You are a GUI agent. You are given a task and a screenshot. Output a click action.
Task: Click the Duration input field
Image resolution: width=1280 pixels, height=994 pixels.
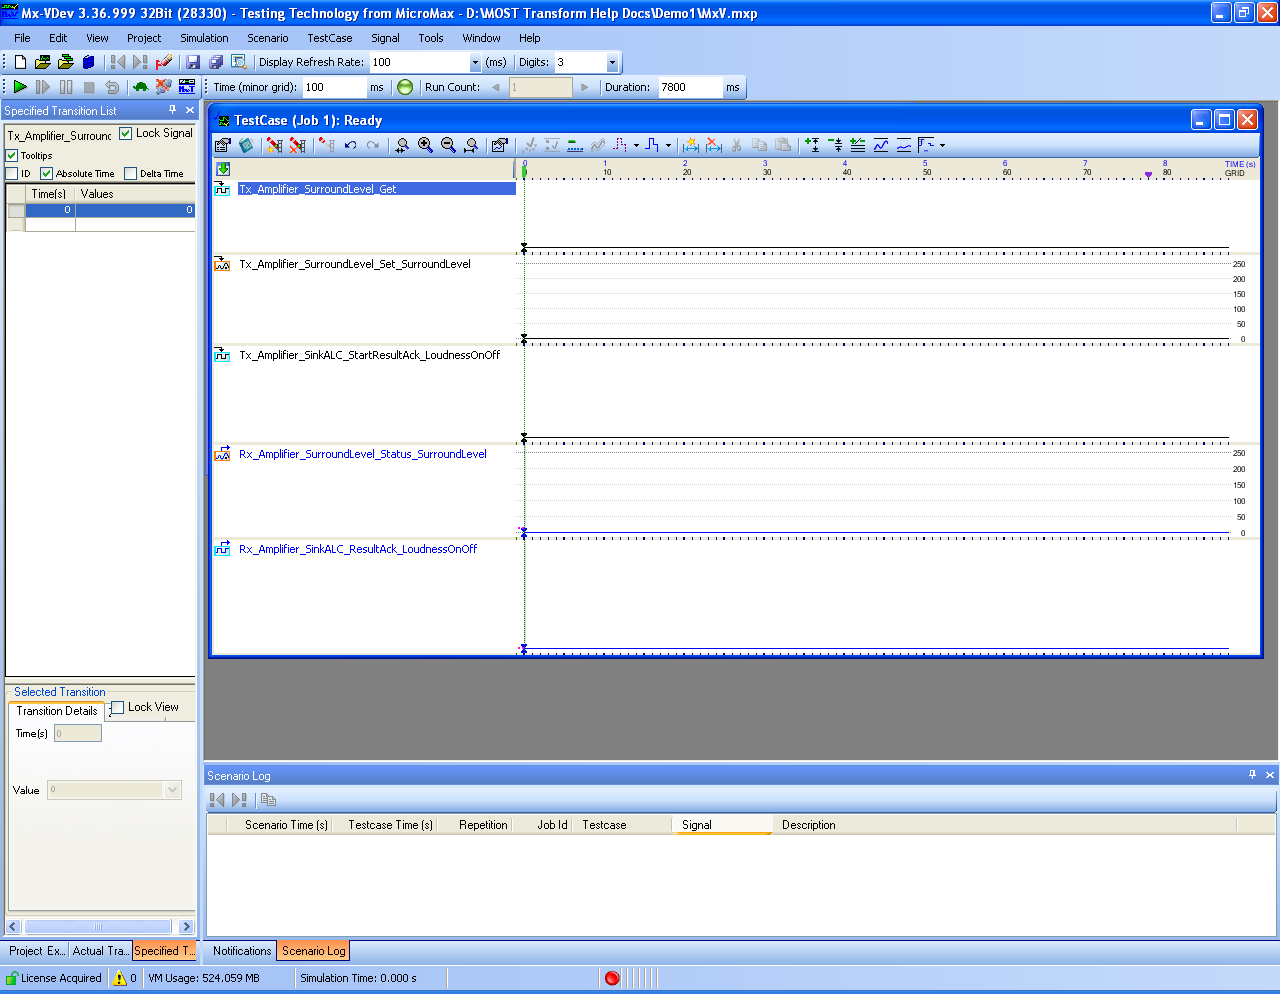pyautogui.click(x=690, y=87)
